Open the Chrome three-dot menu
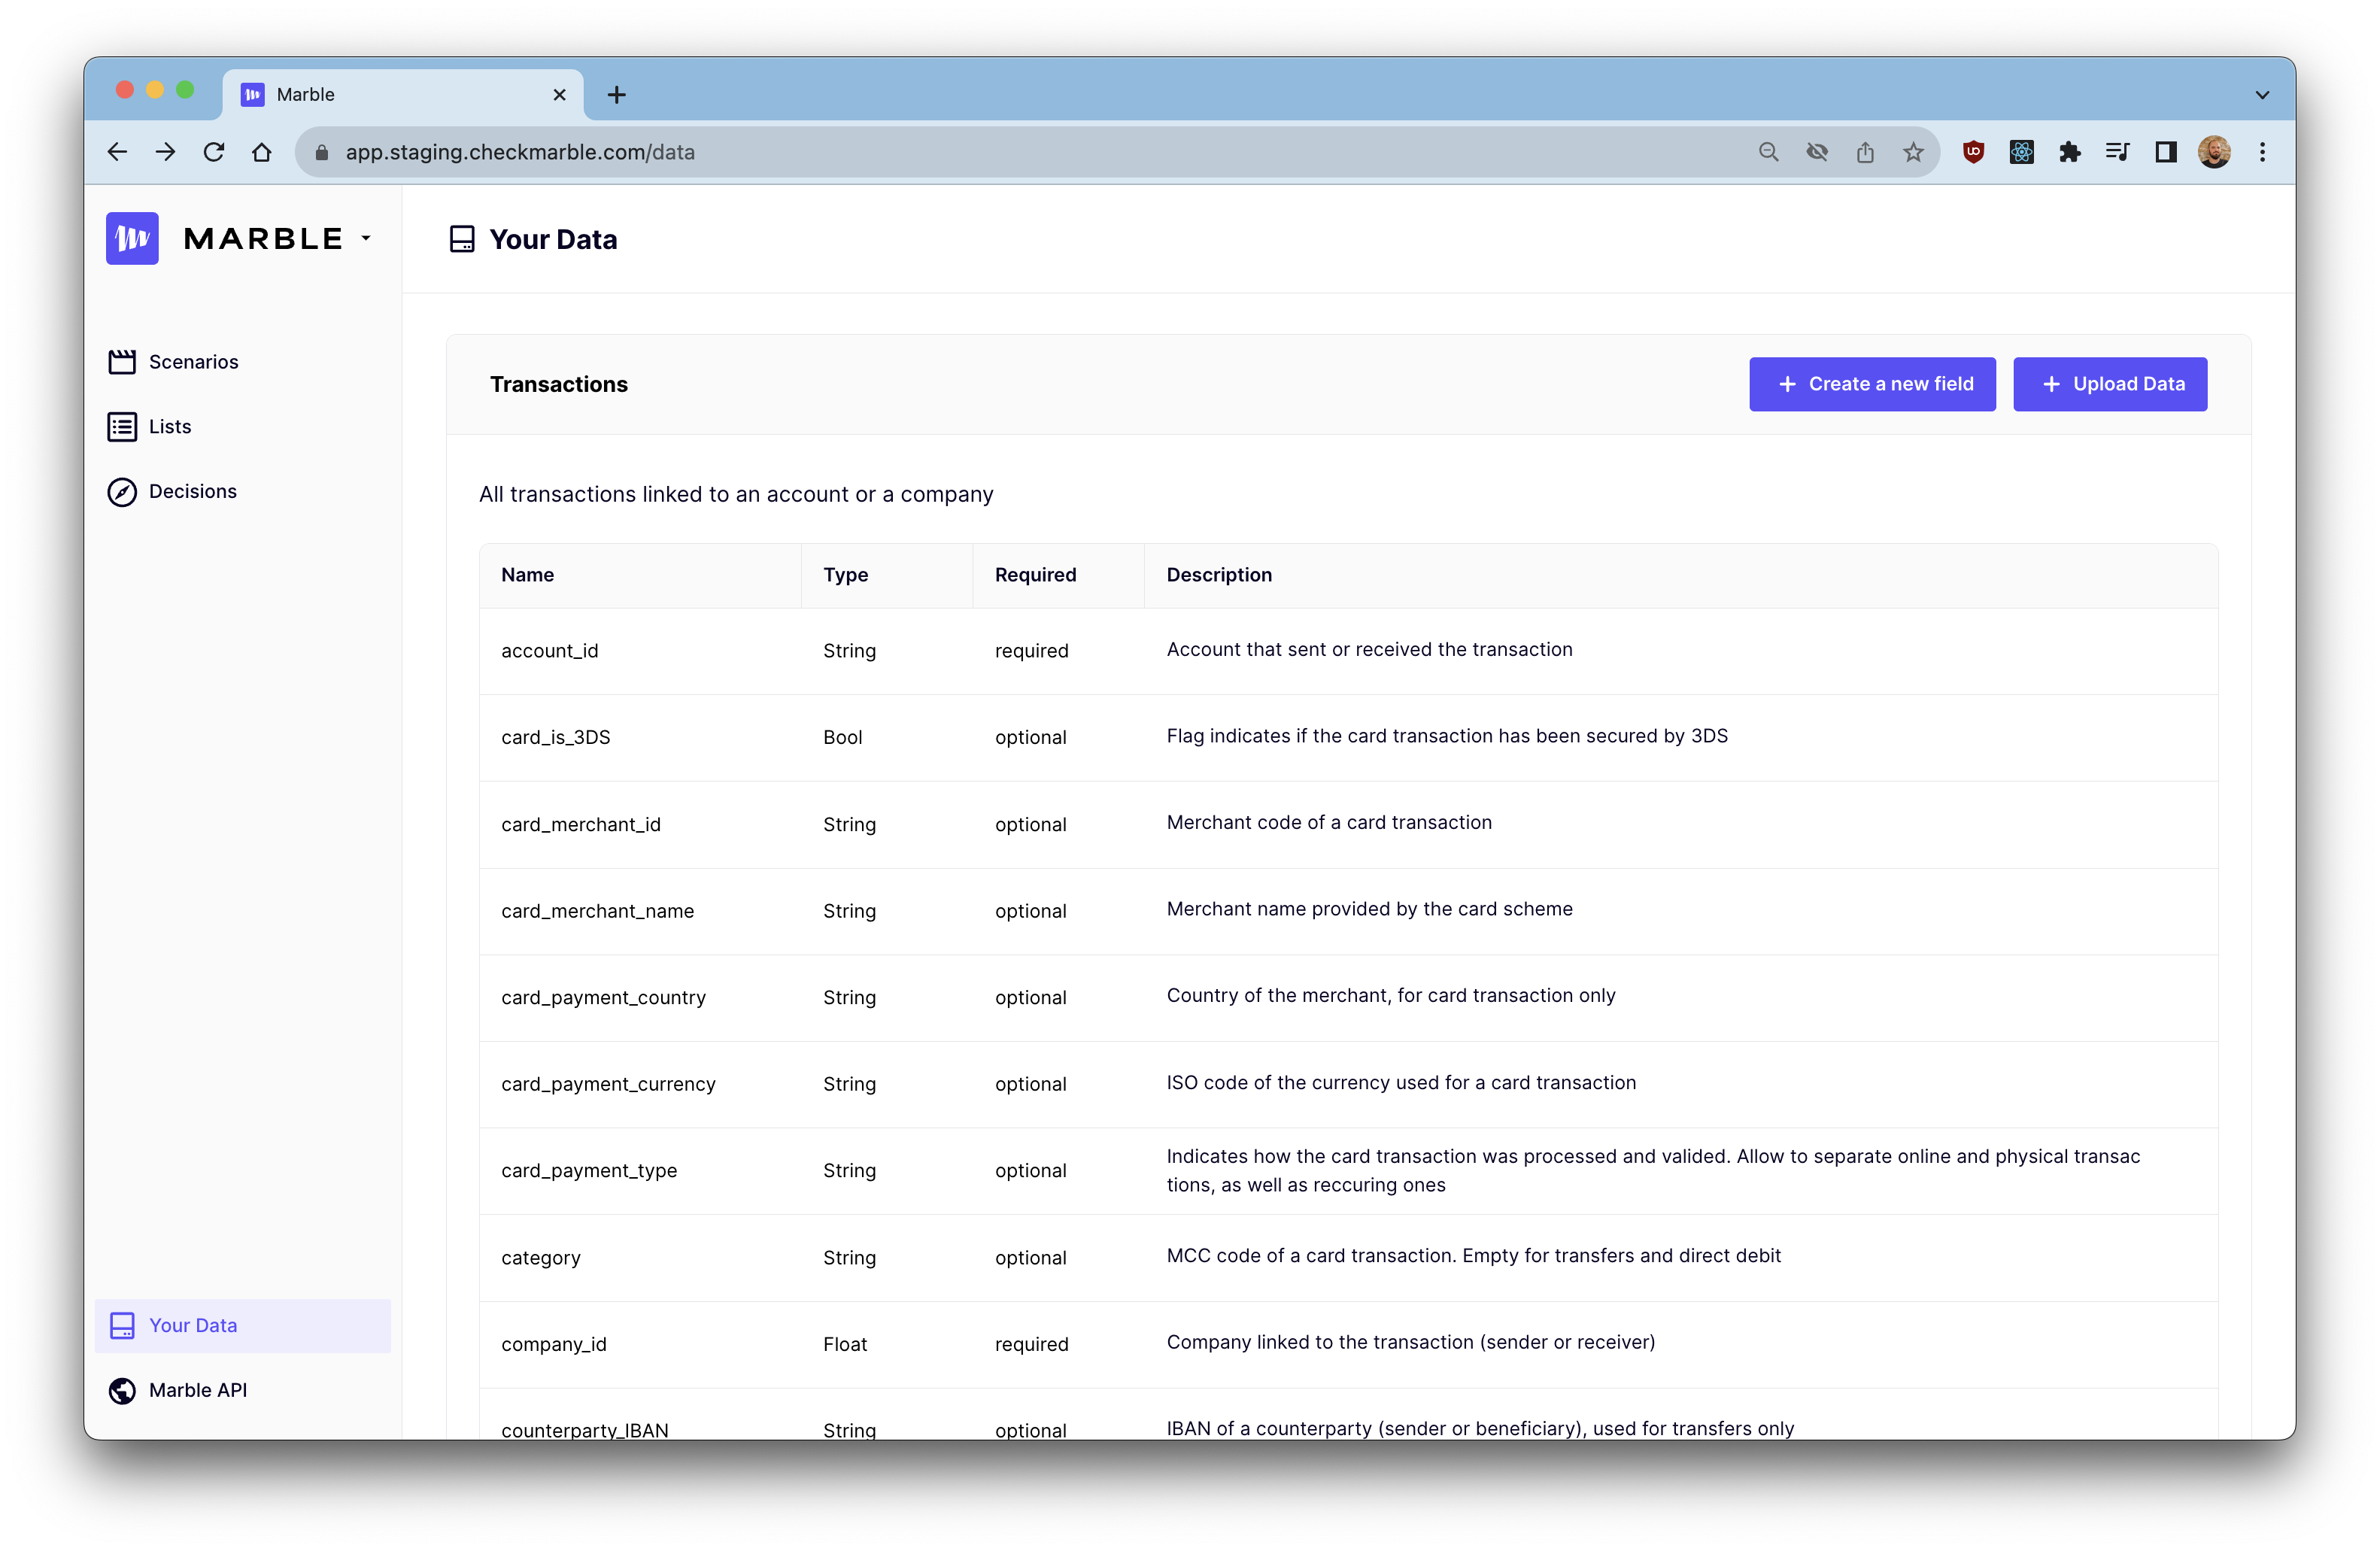 click(2262, 152)
